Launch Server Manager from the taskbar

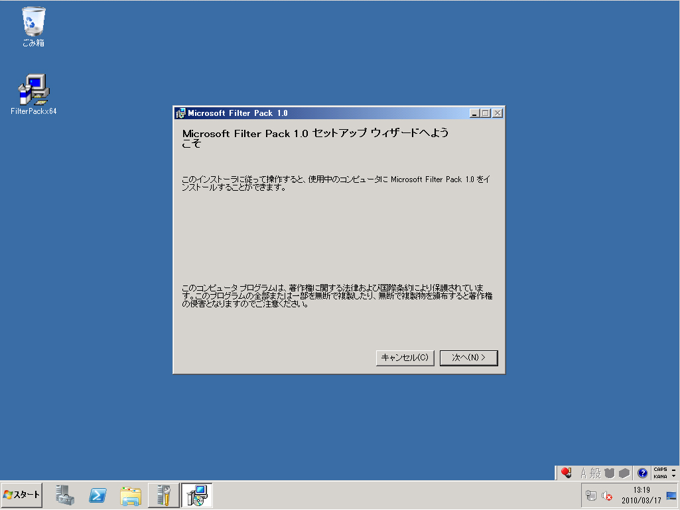pos(65,495)
